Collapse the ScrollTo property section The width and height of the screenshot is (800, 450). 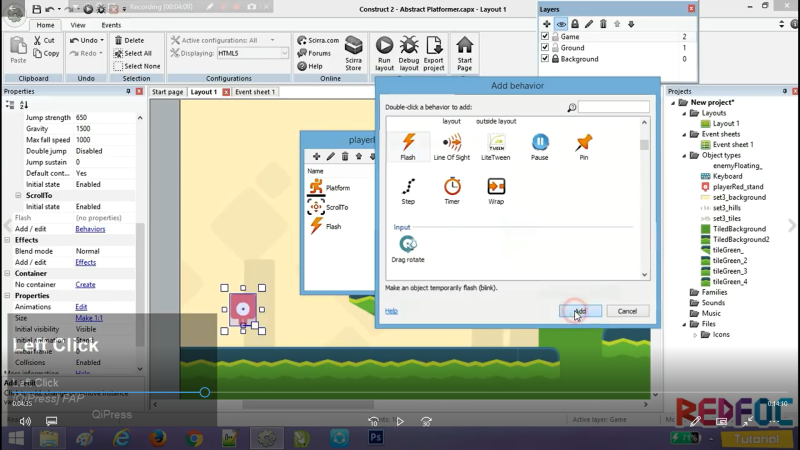pos(18,195)
